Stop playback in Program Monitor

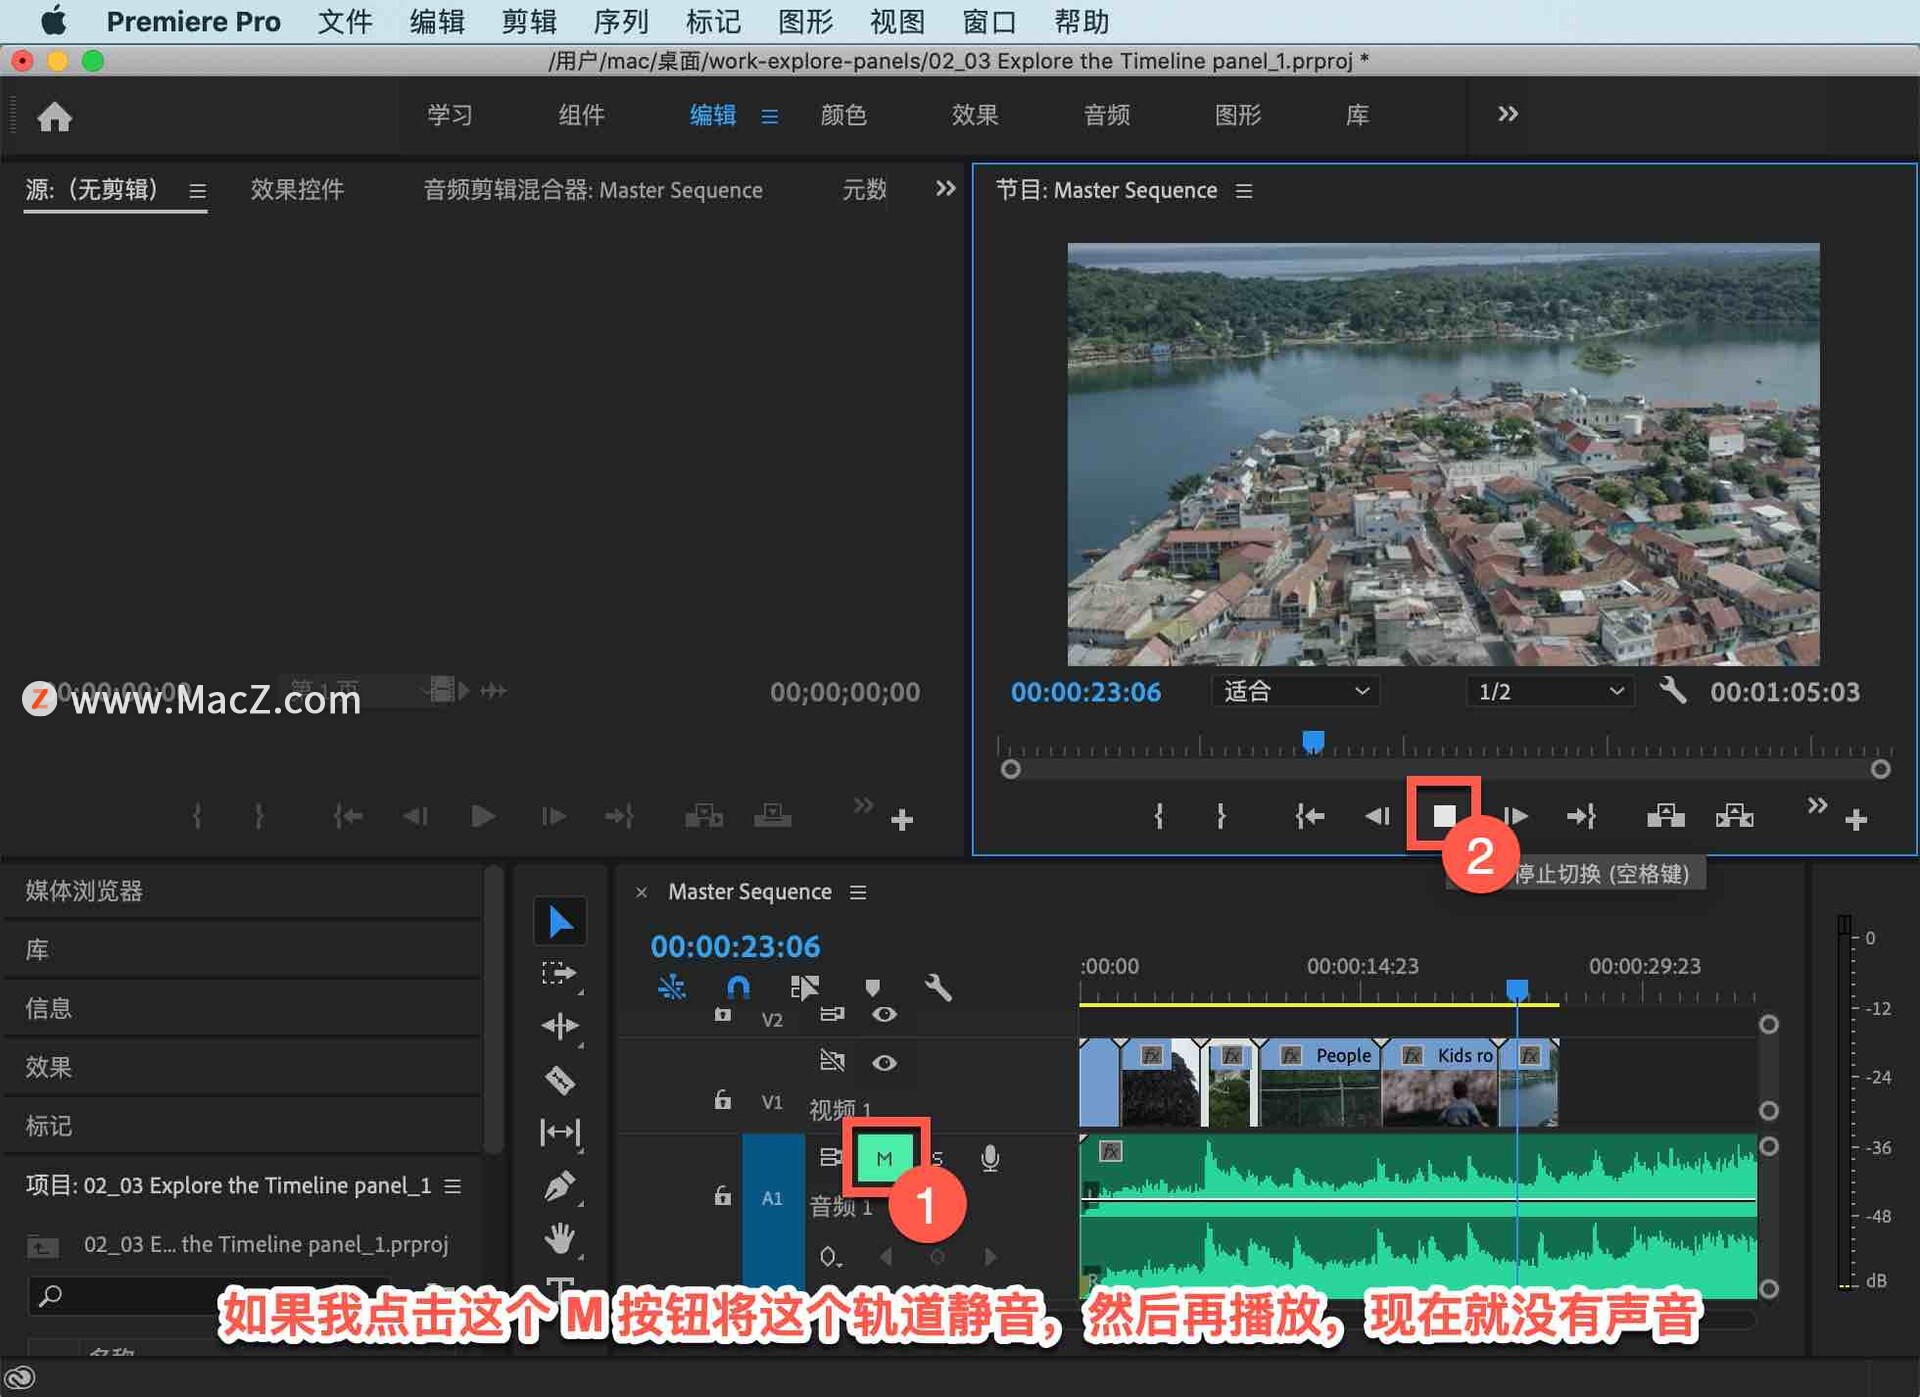[x=1443, y=816]
